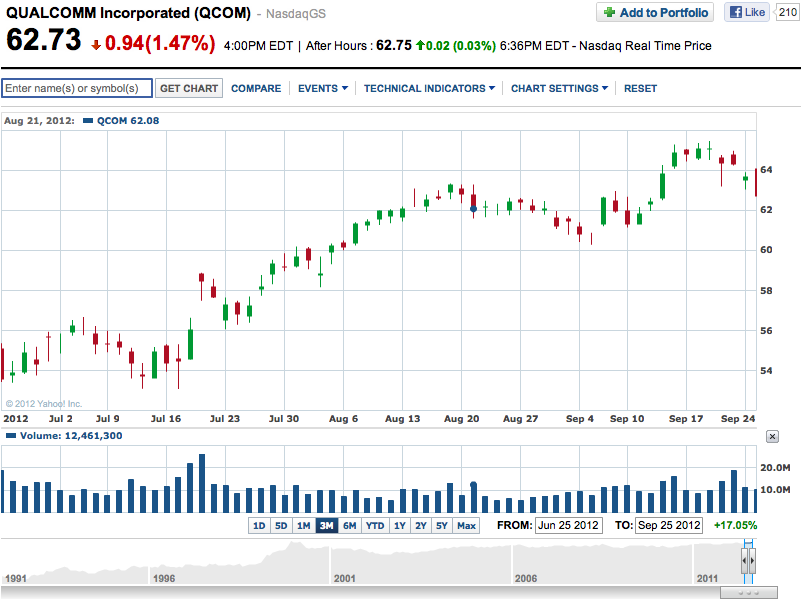
Task: Click the Aug 21, 2012 date readout
Action: (39, 121)
